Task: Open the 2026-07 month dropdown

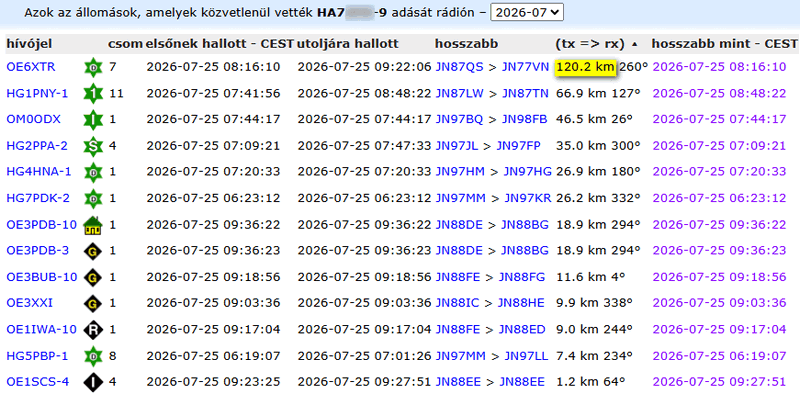Action: coord(527,12)
